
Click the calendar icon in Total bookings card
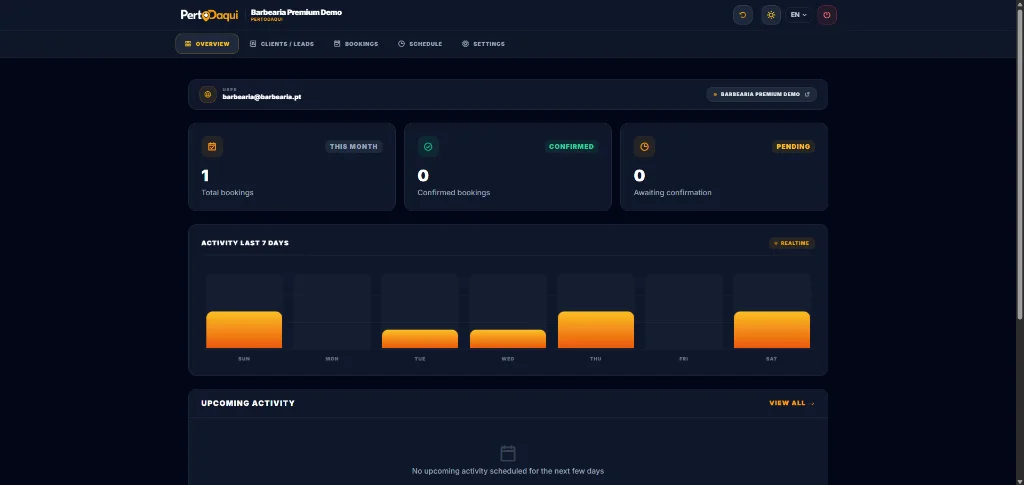212,147
